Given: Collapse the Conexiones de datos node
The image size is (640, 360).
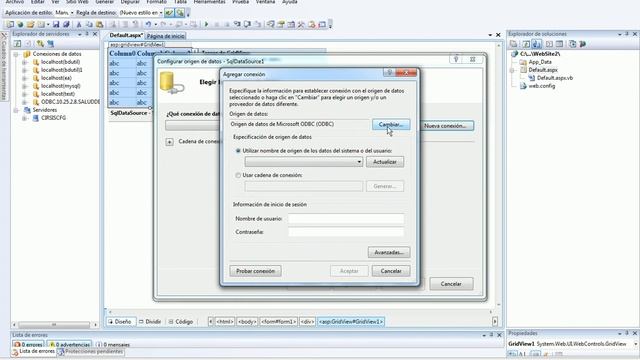Looking at the screenshot, I should point(16,54).
